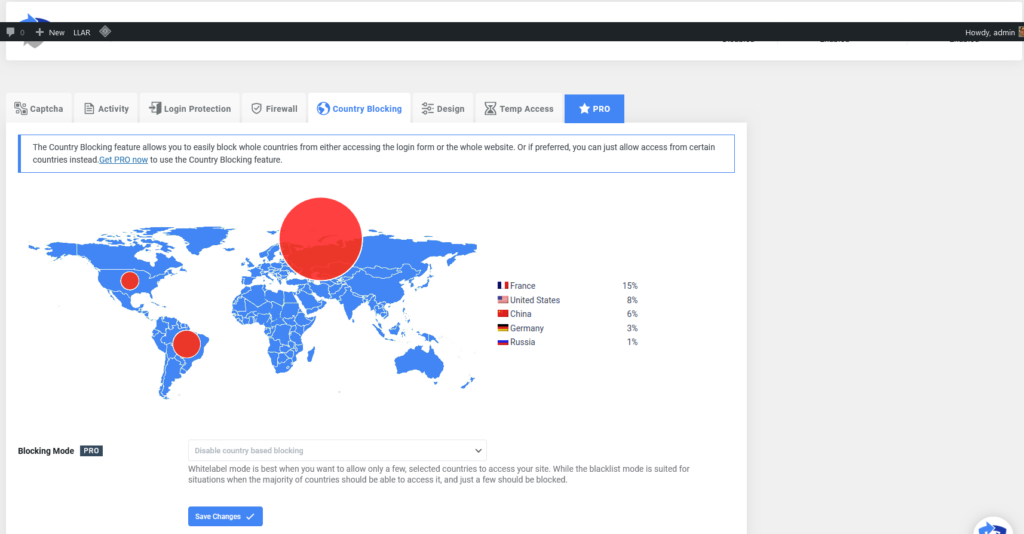Image resolution: width=1024 pixels, height=534 pixels.
Task: Click the 6% value for China
Action: click(632, 314)
